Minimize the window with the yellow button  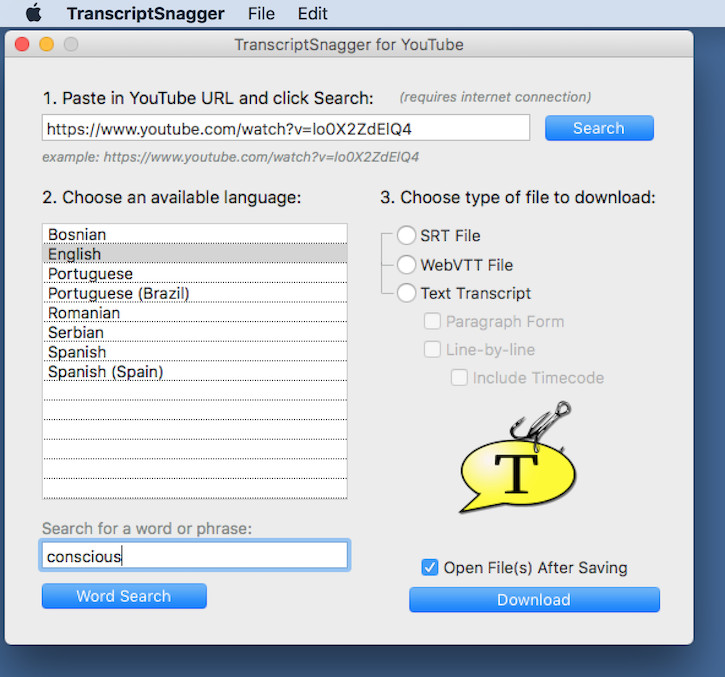47,44
